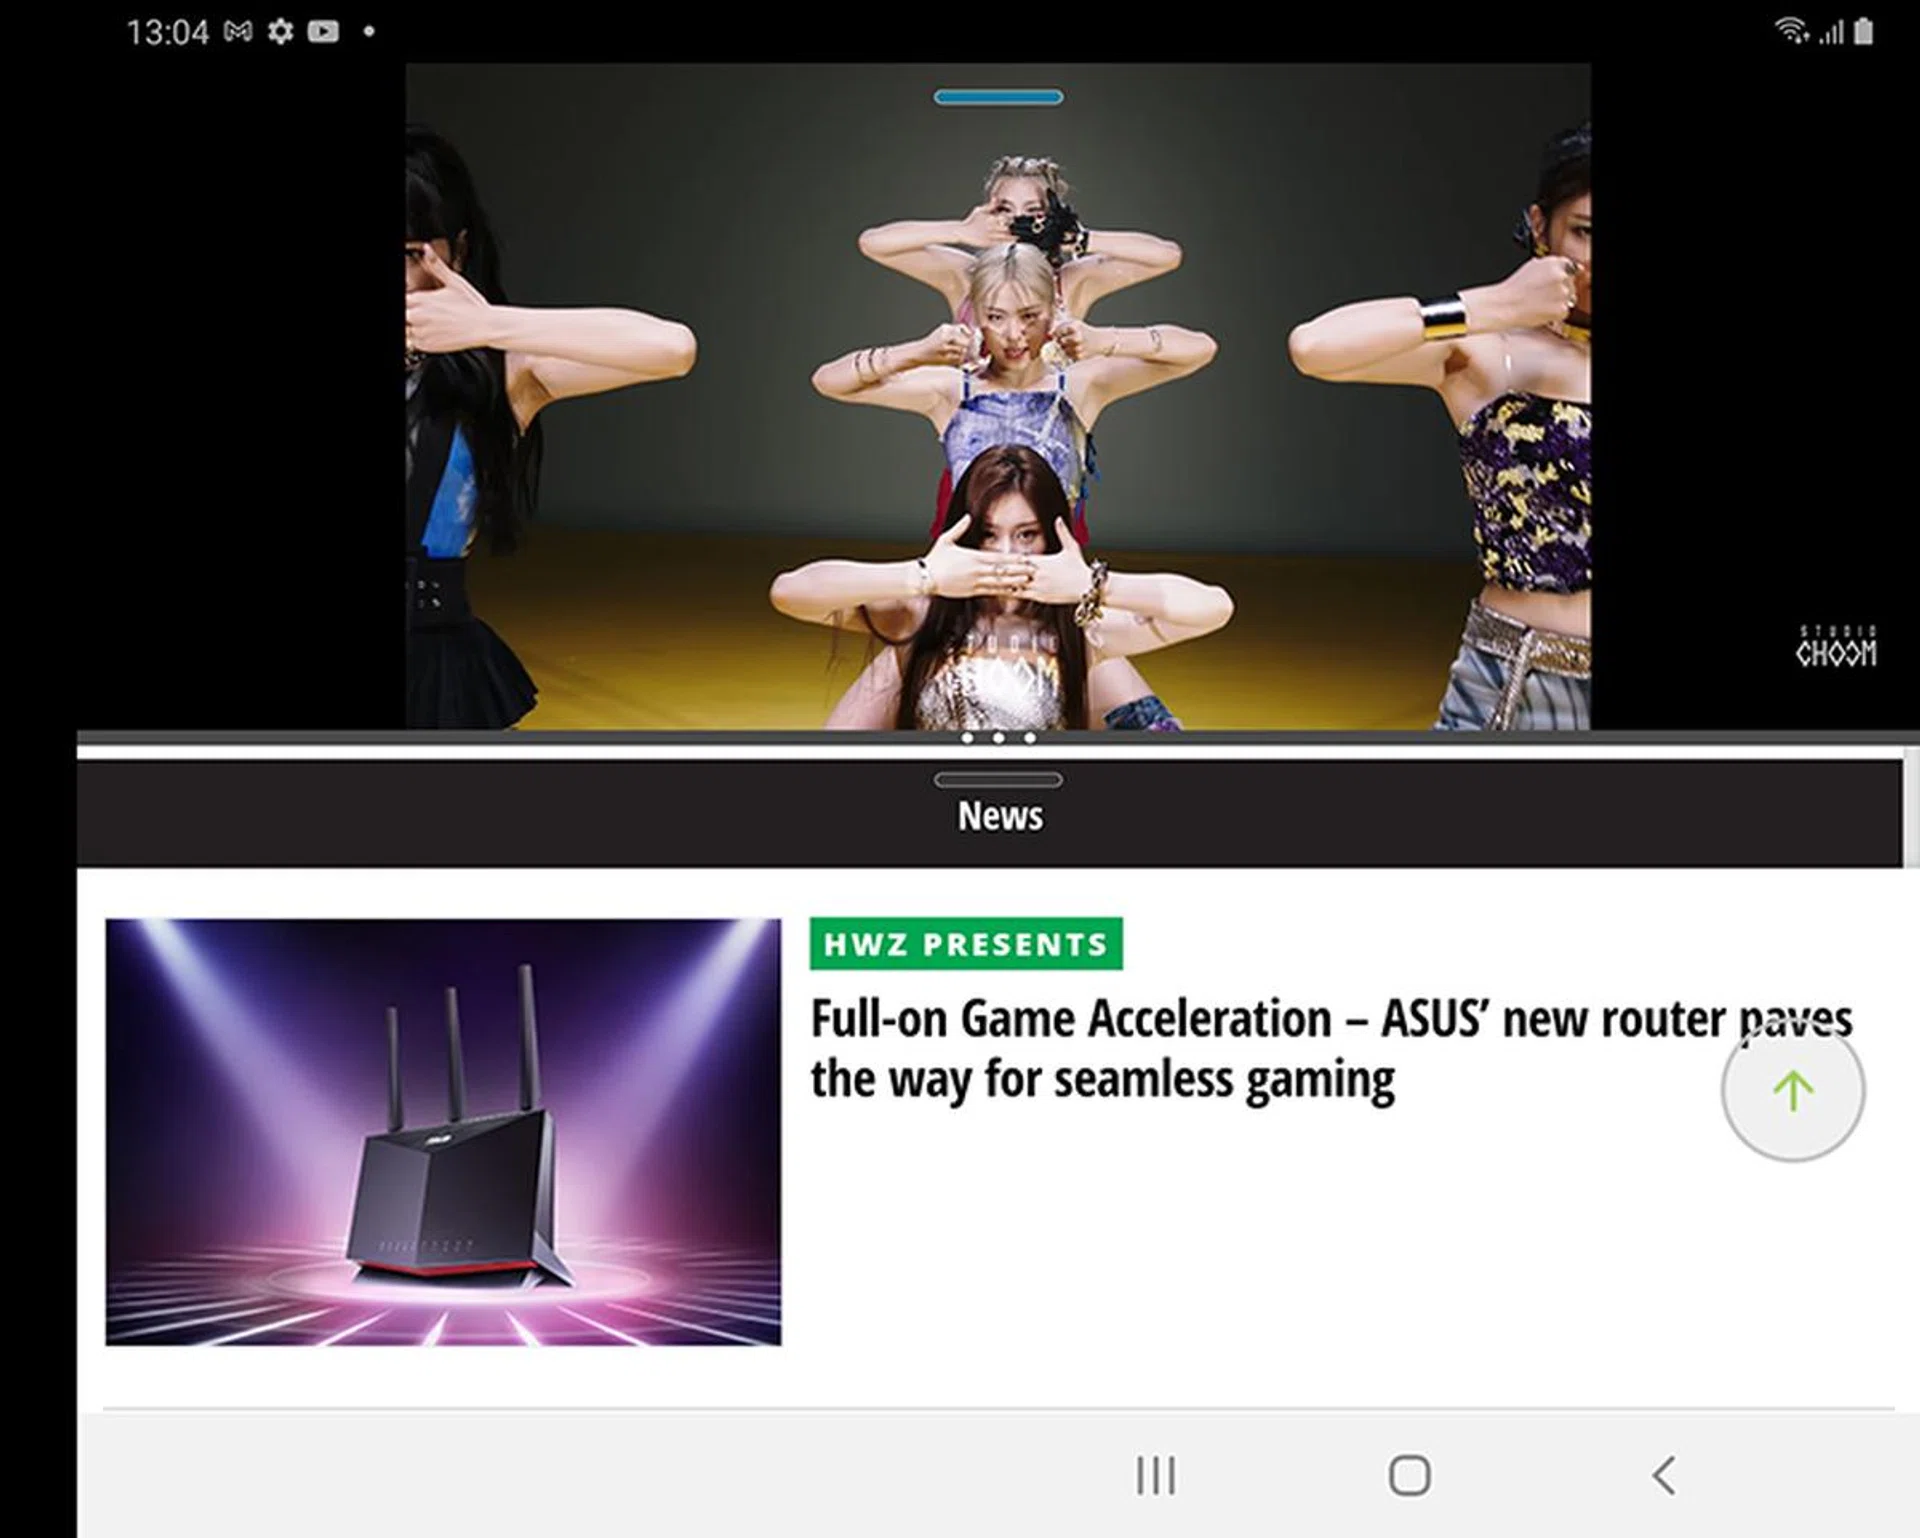Select the News header tab
The image size is (1920, 1538).
click(x=1000, y=816)
